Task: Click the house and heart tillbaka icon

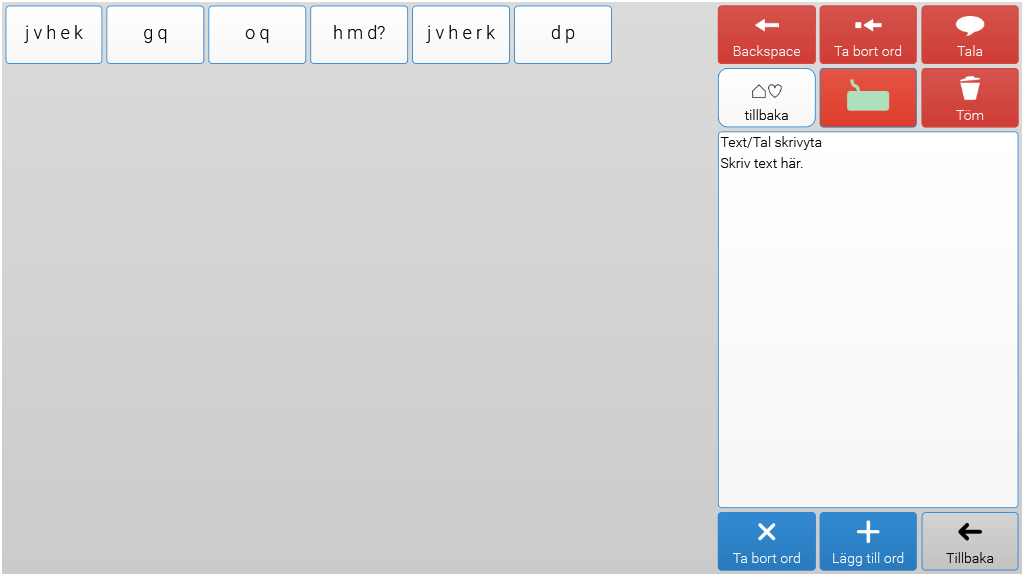Action: click(x=766, y=92)
